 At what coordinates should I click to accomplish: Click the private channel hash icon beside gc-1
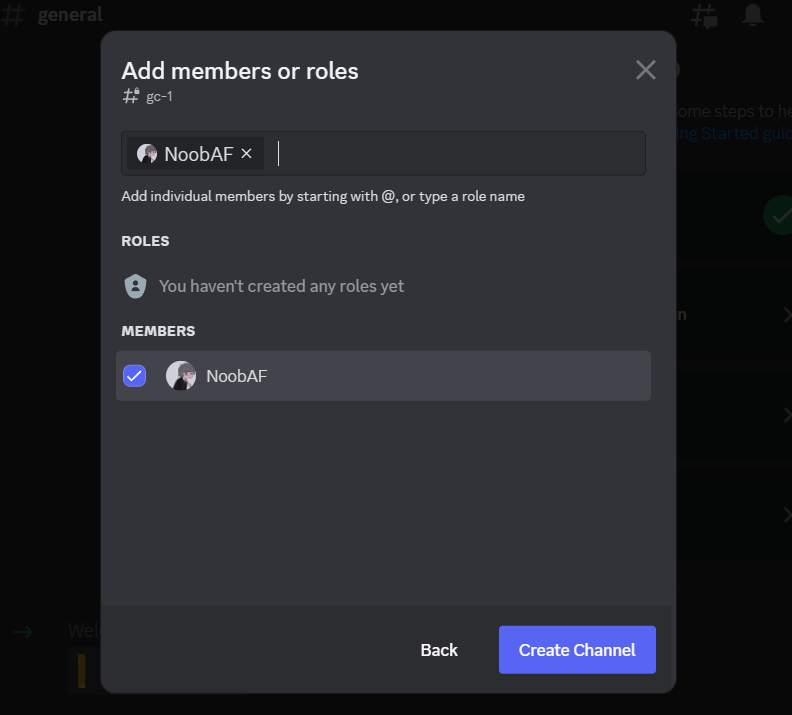[131, 97]
